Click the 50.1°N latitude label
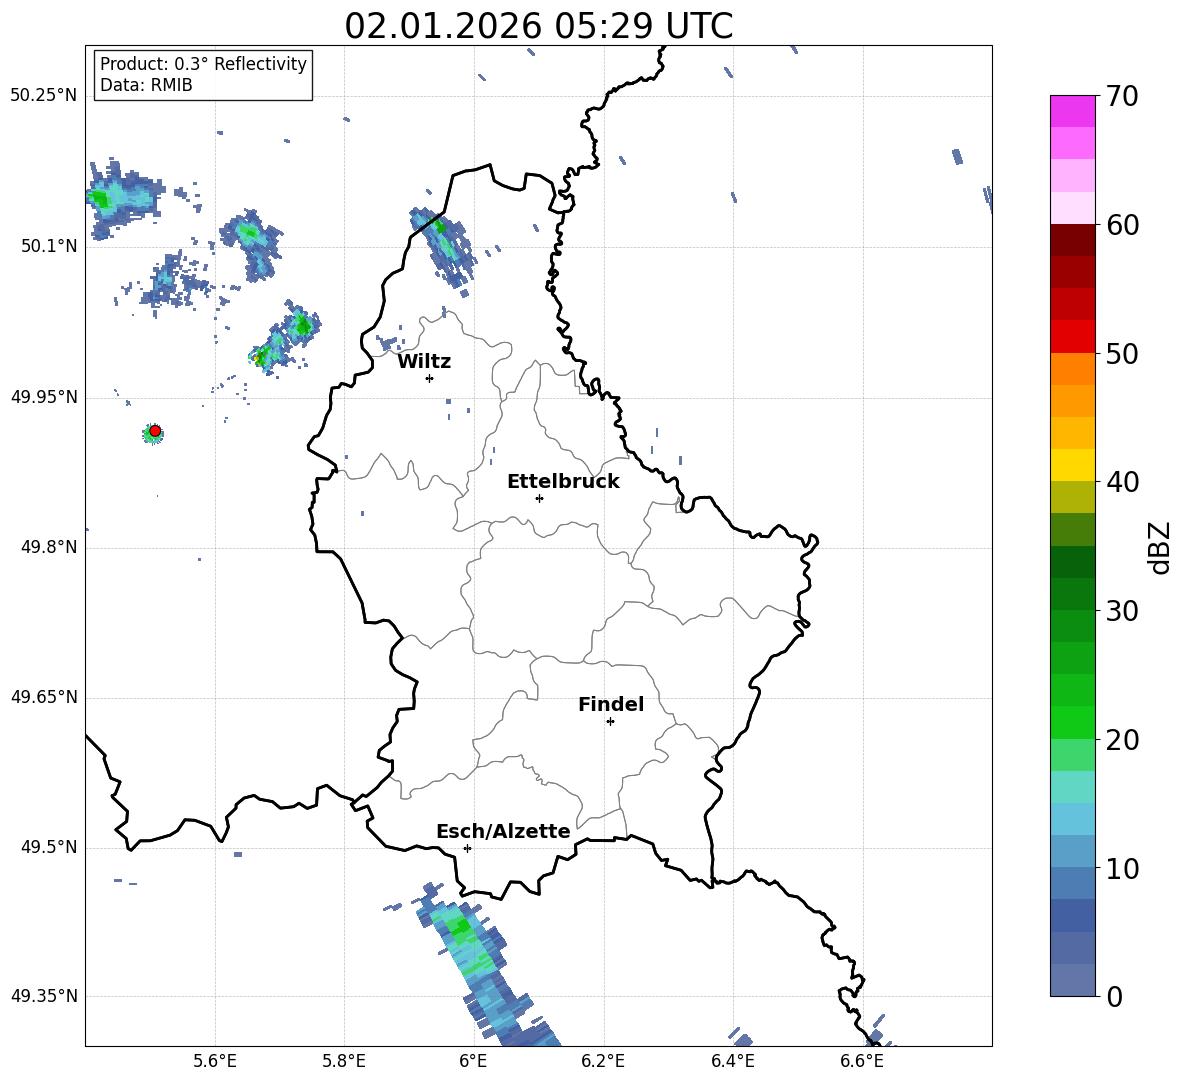Image resolution: width=1184 pixels, height=1081 pixels. click(x=48, y=246)
